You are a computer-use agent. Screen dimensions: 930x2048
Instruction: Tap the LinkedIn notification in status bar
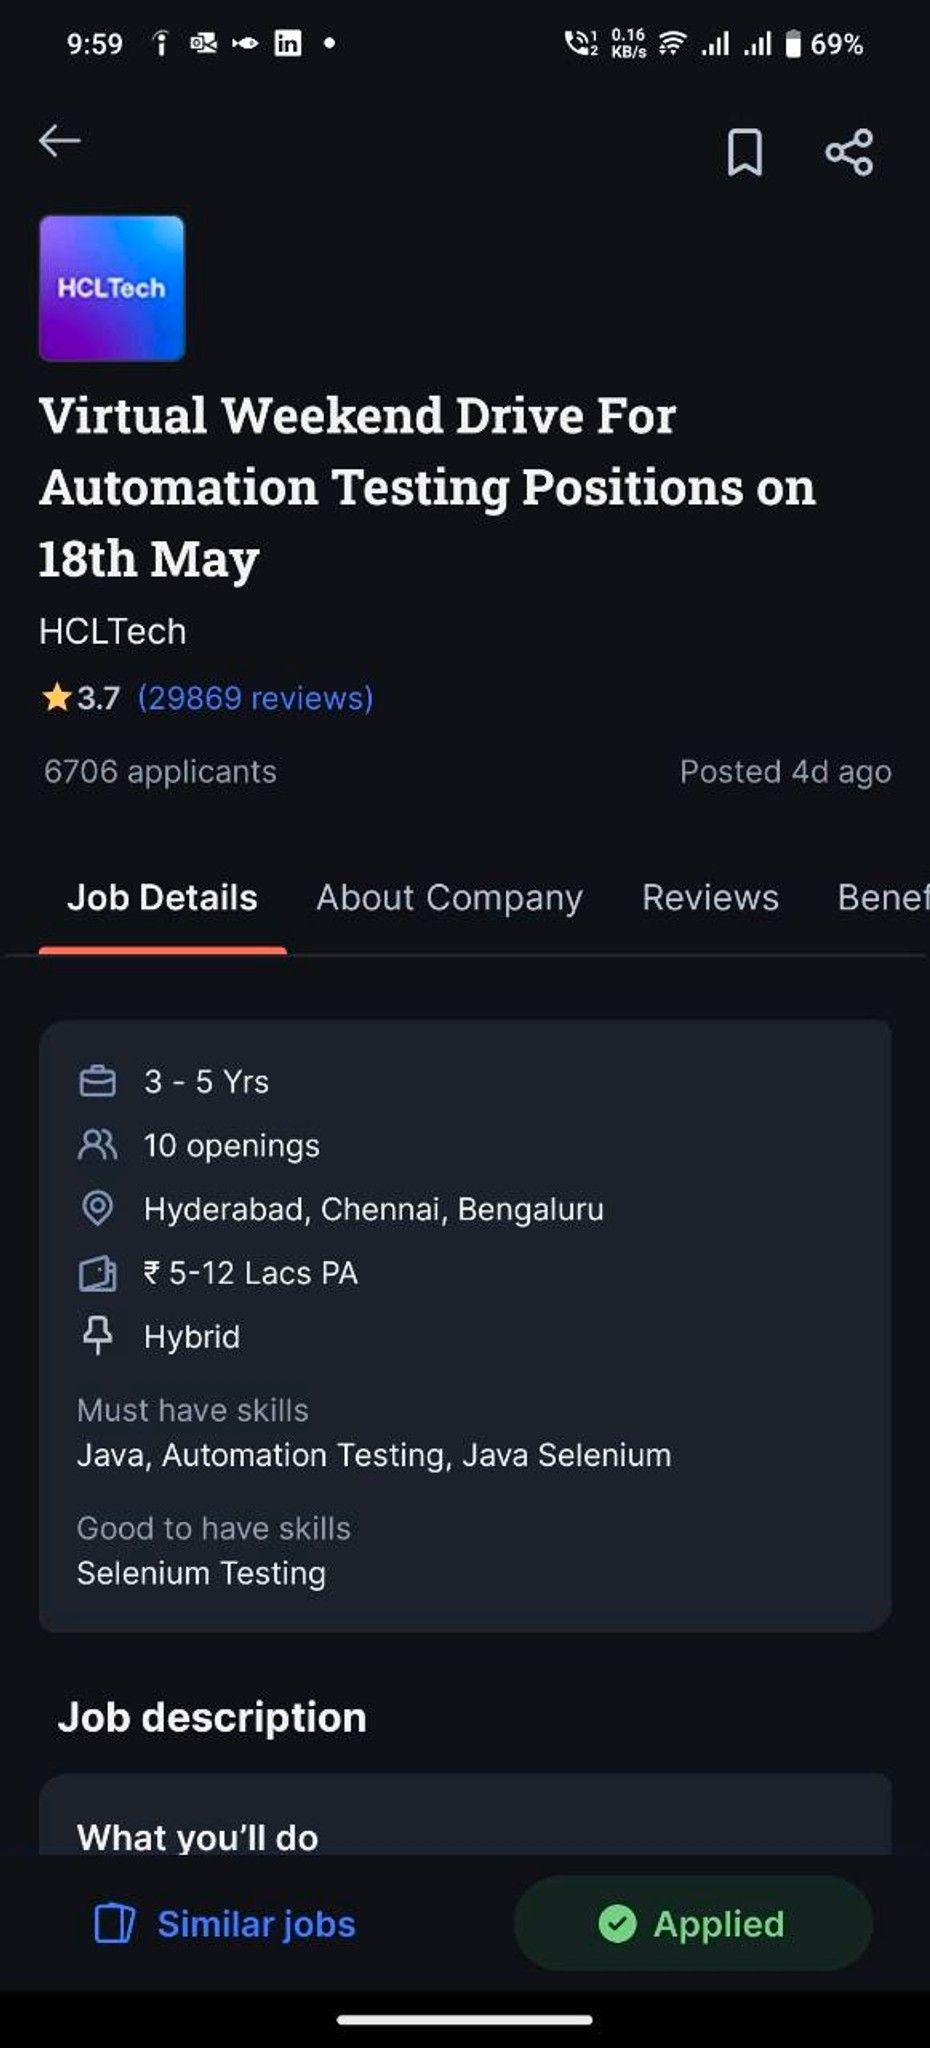coord(288,43)
